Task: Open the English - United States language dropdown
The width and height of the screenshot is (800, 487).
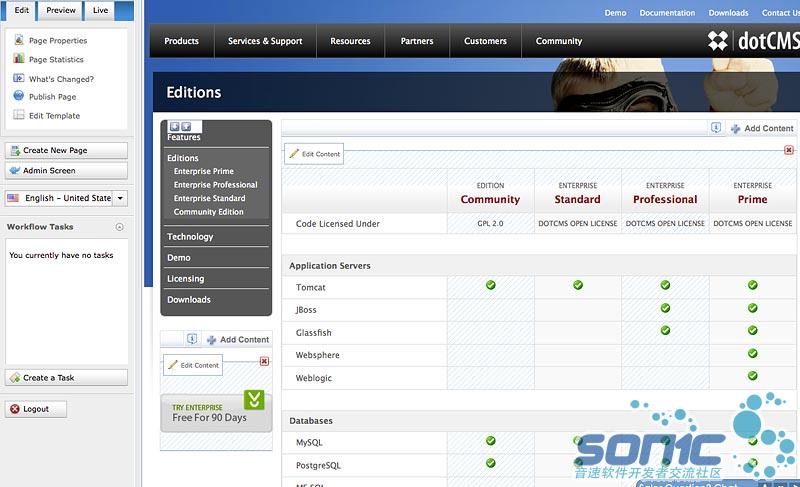Action: pos(66,198)
